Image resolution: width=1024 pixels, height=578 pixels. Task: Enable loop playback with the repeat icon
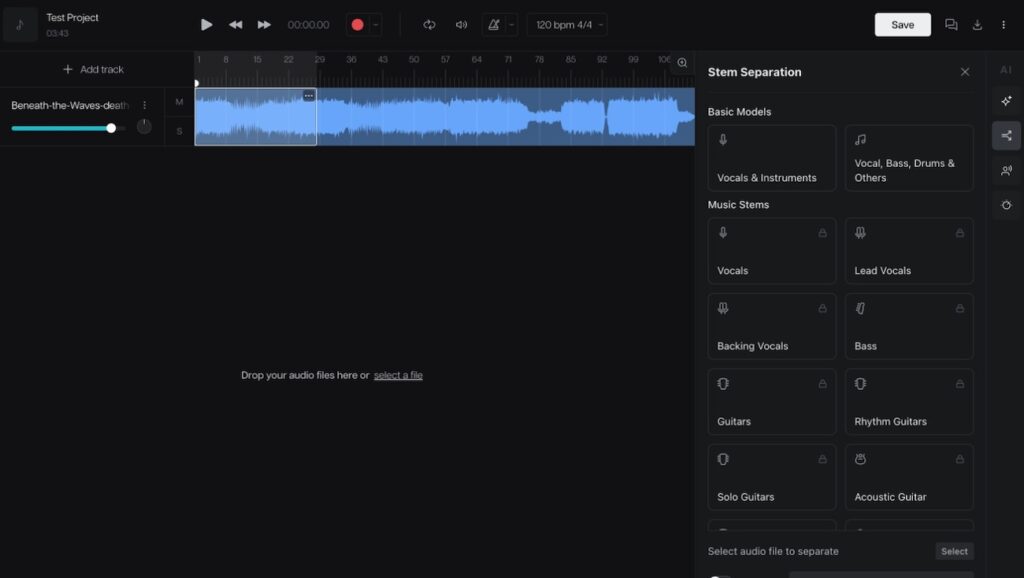pyautogui.click(x=429, y=24)
